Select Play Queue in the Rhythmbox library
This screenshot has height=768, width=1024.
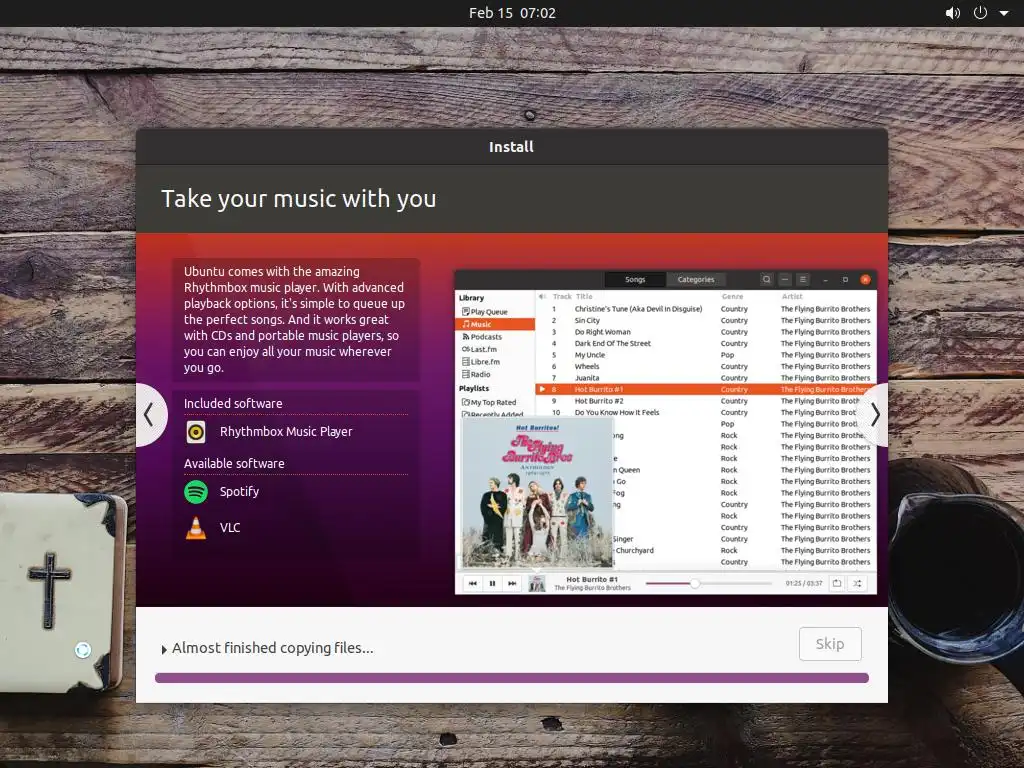click(x=485, y=312)
